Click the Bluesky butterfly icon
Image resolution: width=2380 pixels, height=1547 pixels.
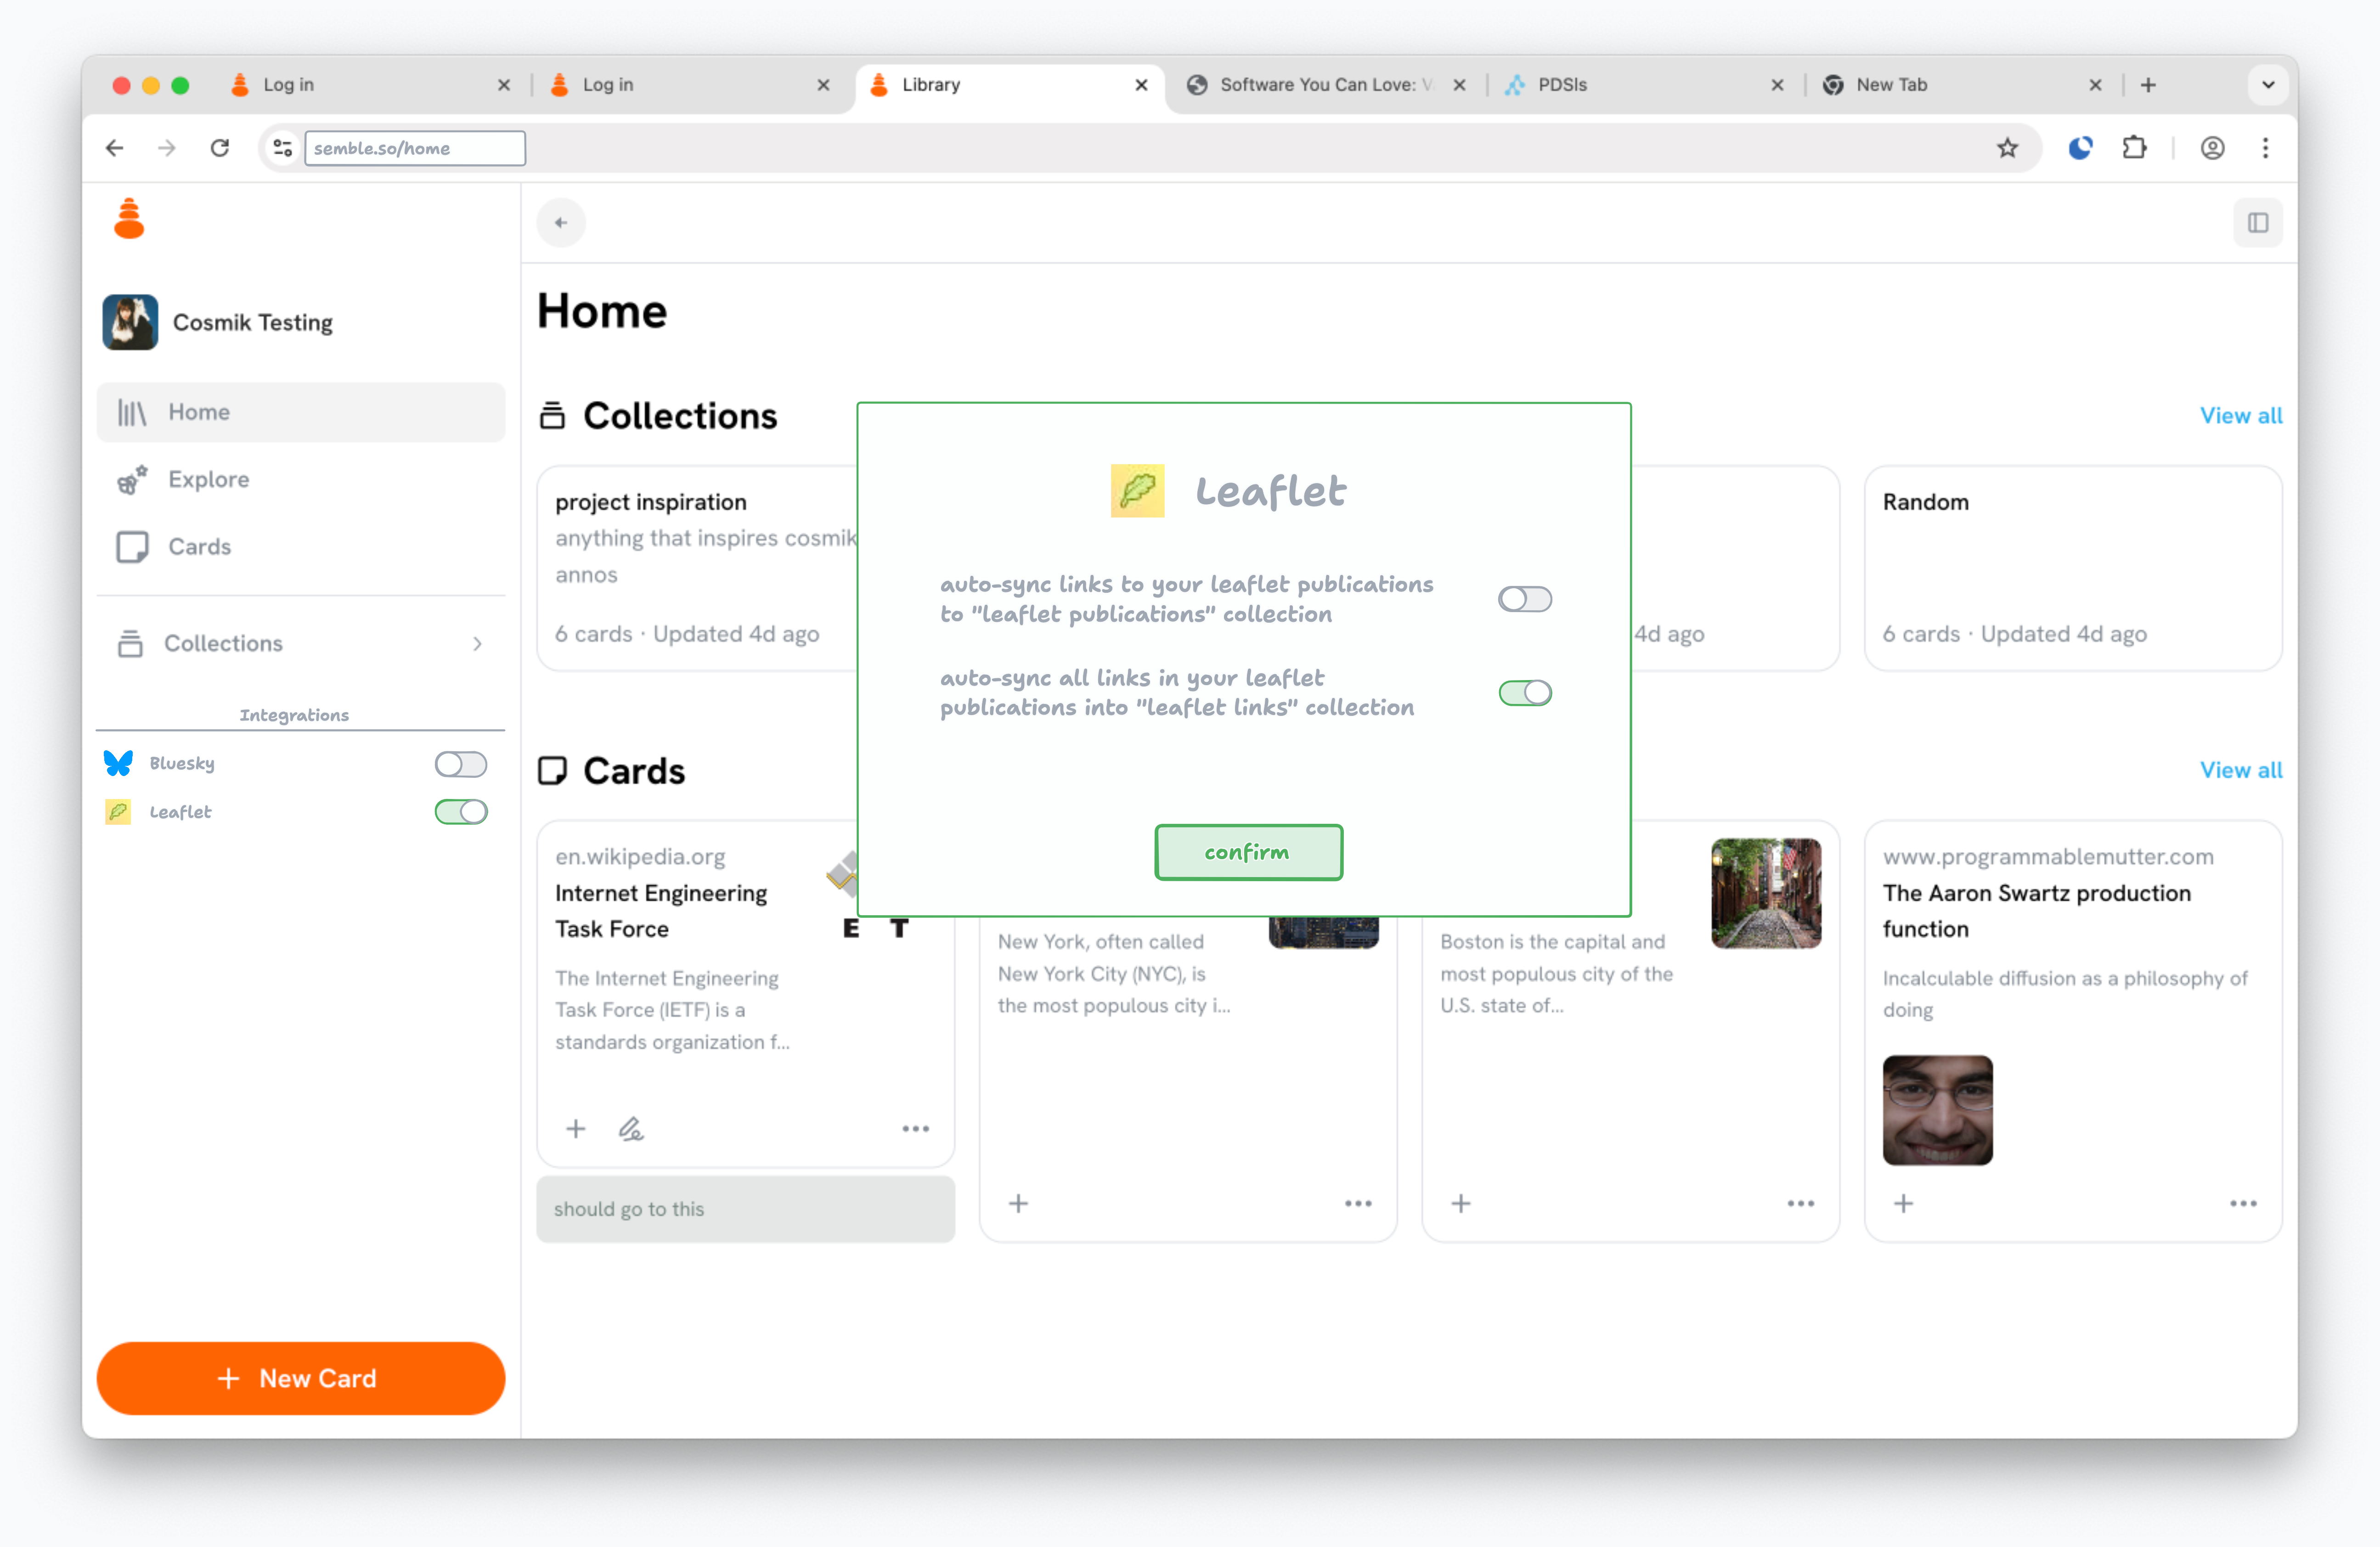click(118, 763)
